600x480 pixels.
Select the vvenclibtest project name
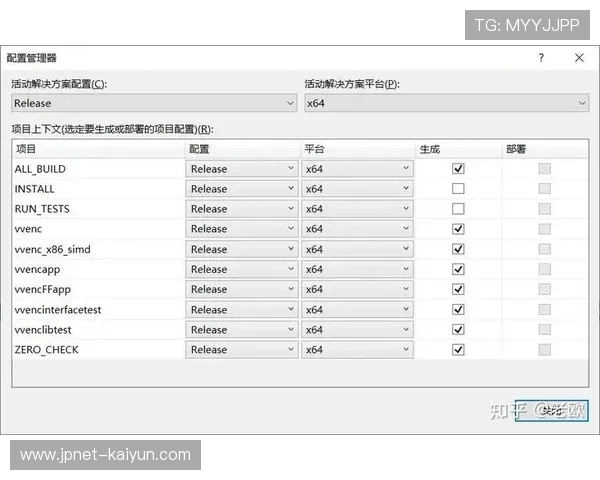click(x=43, y=330)
